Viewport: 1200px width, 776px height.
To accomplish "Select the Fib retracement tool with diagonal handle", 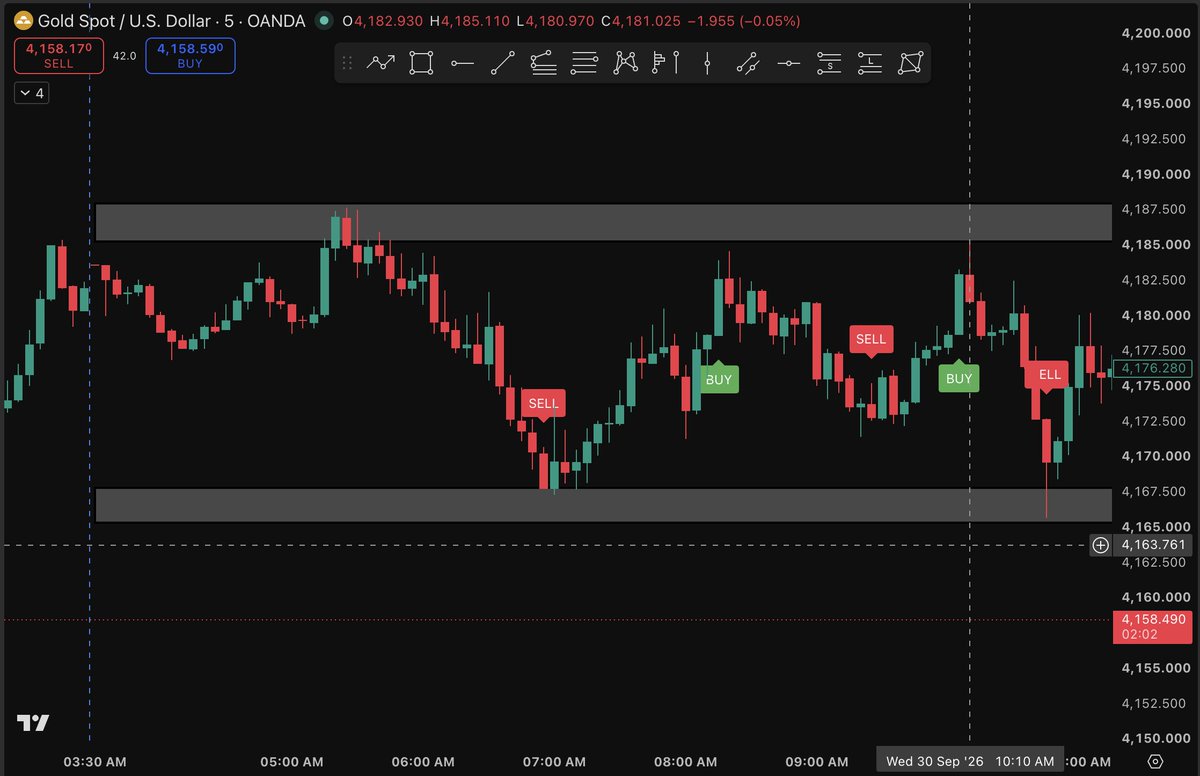I will pos(543,63).
